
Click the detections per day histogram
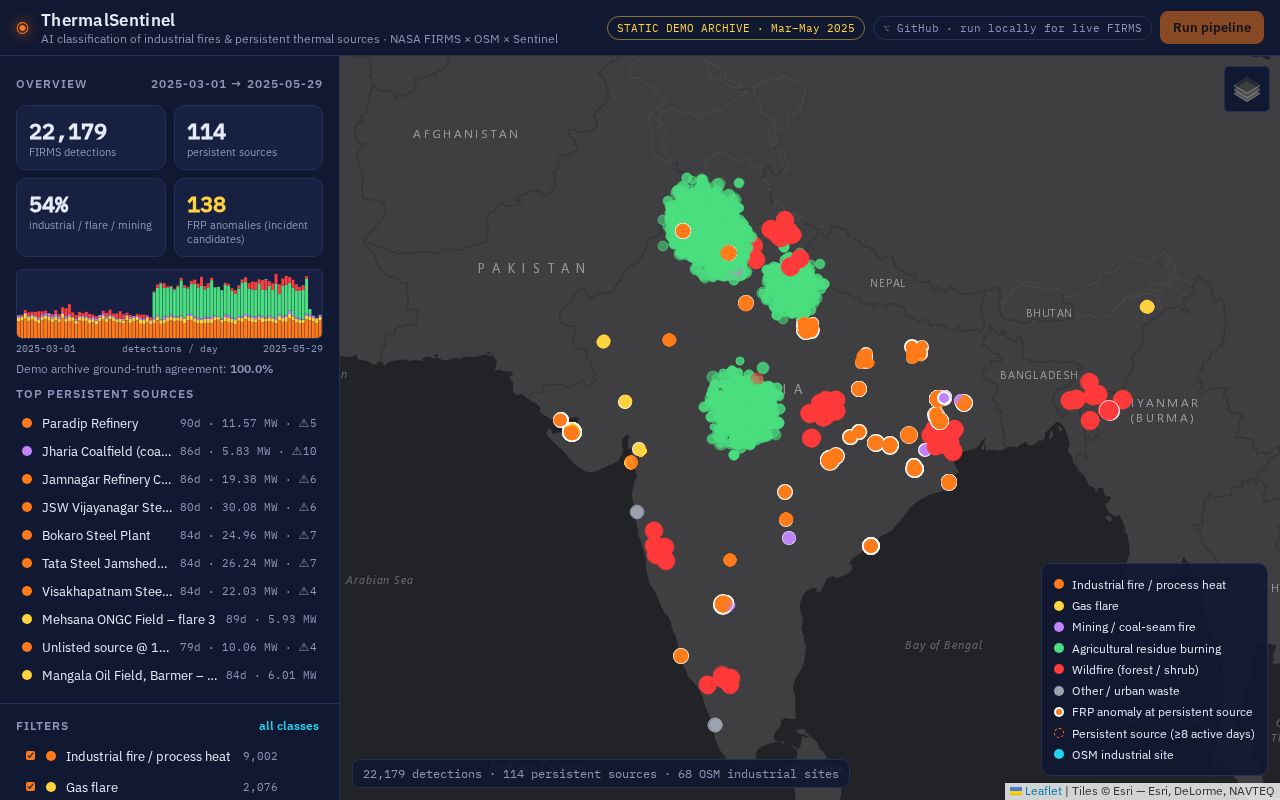(169, 304)
